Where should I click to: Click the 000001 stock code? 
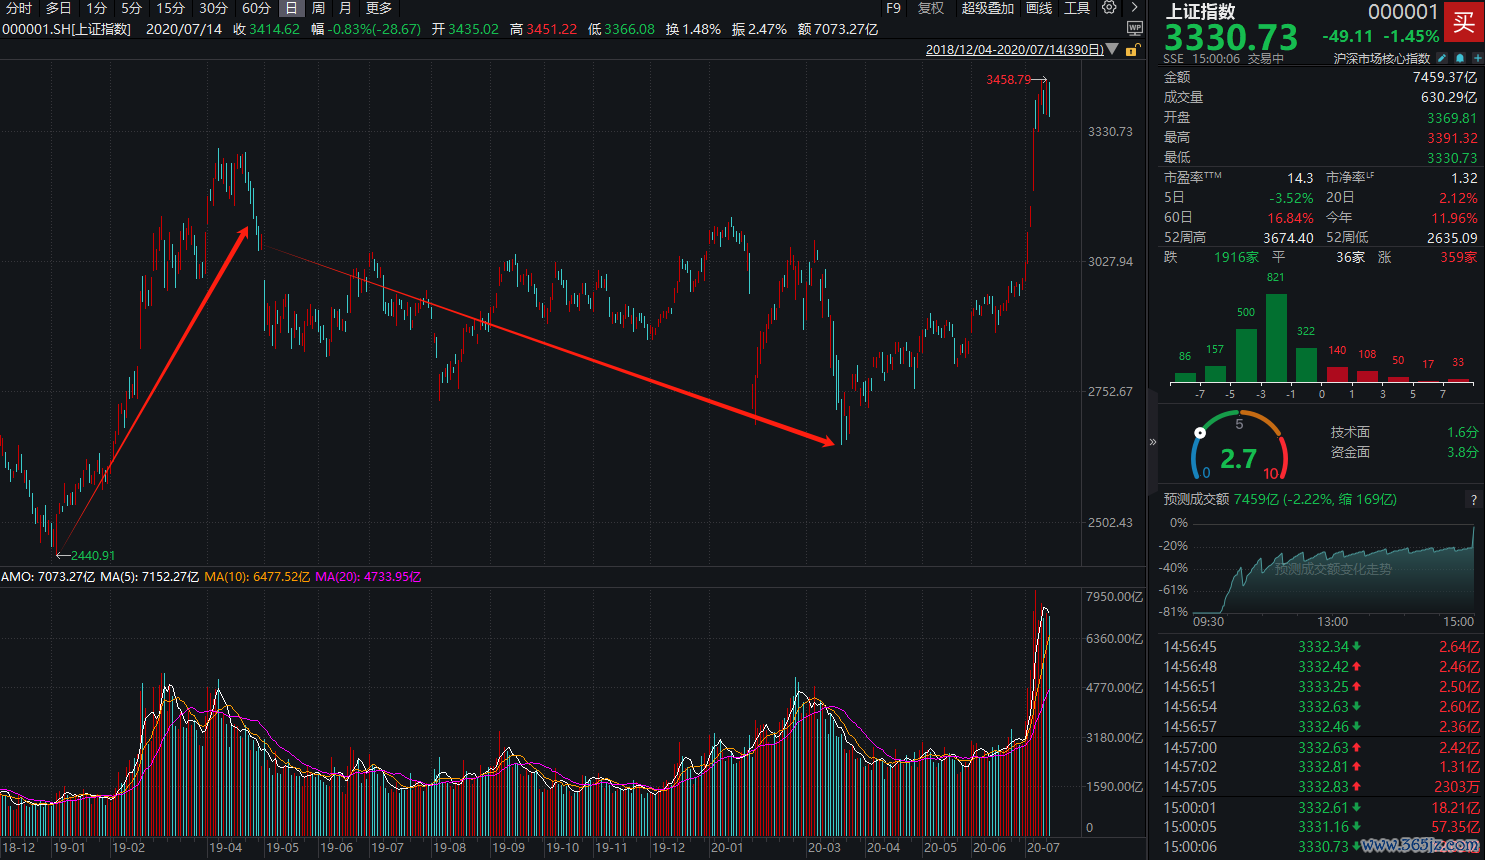click(x=1402, y=12)
